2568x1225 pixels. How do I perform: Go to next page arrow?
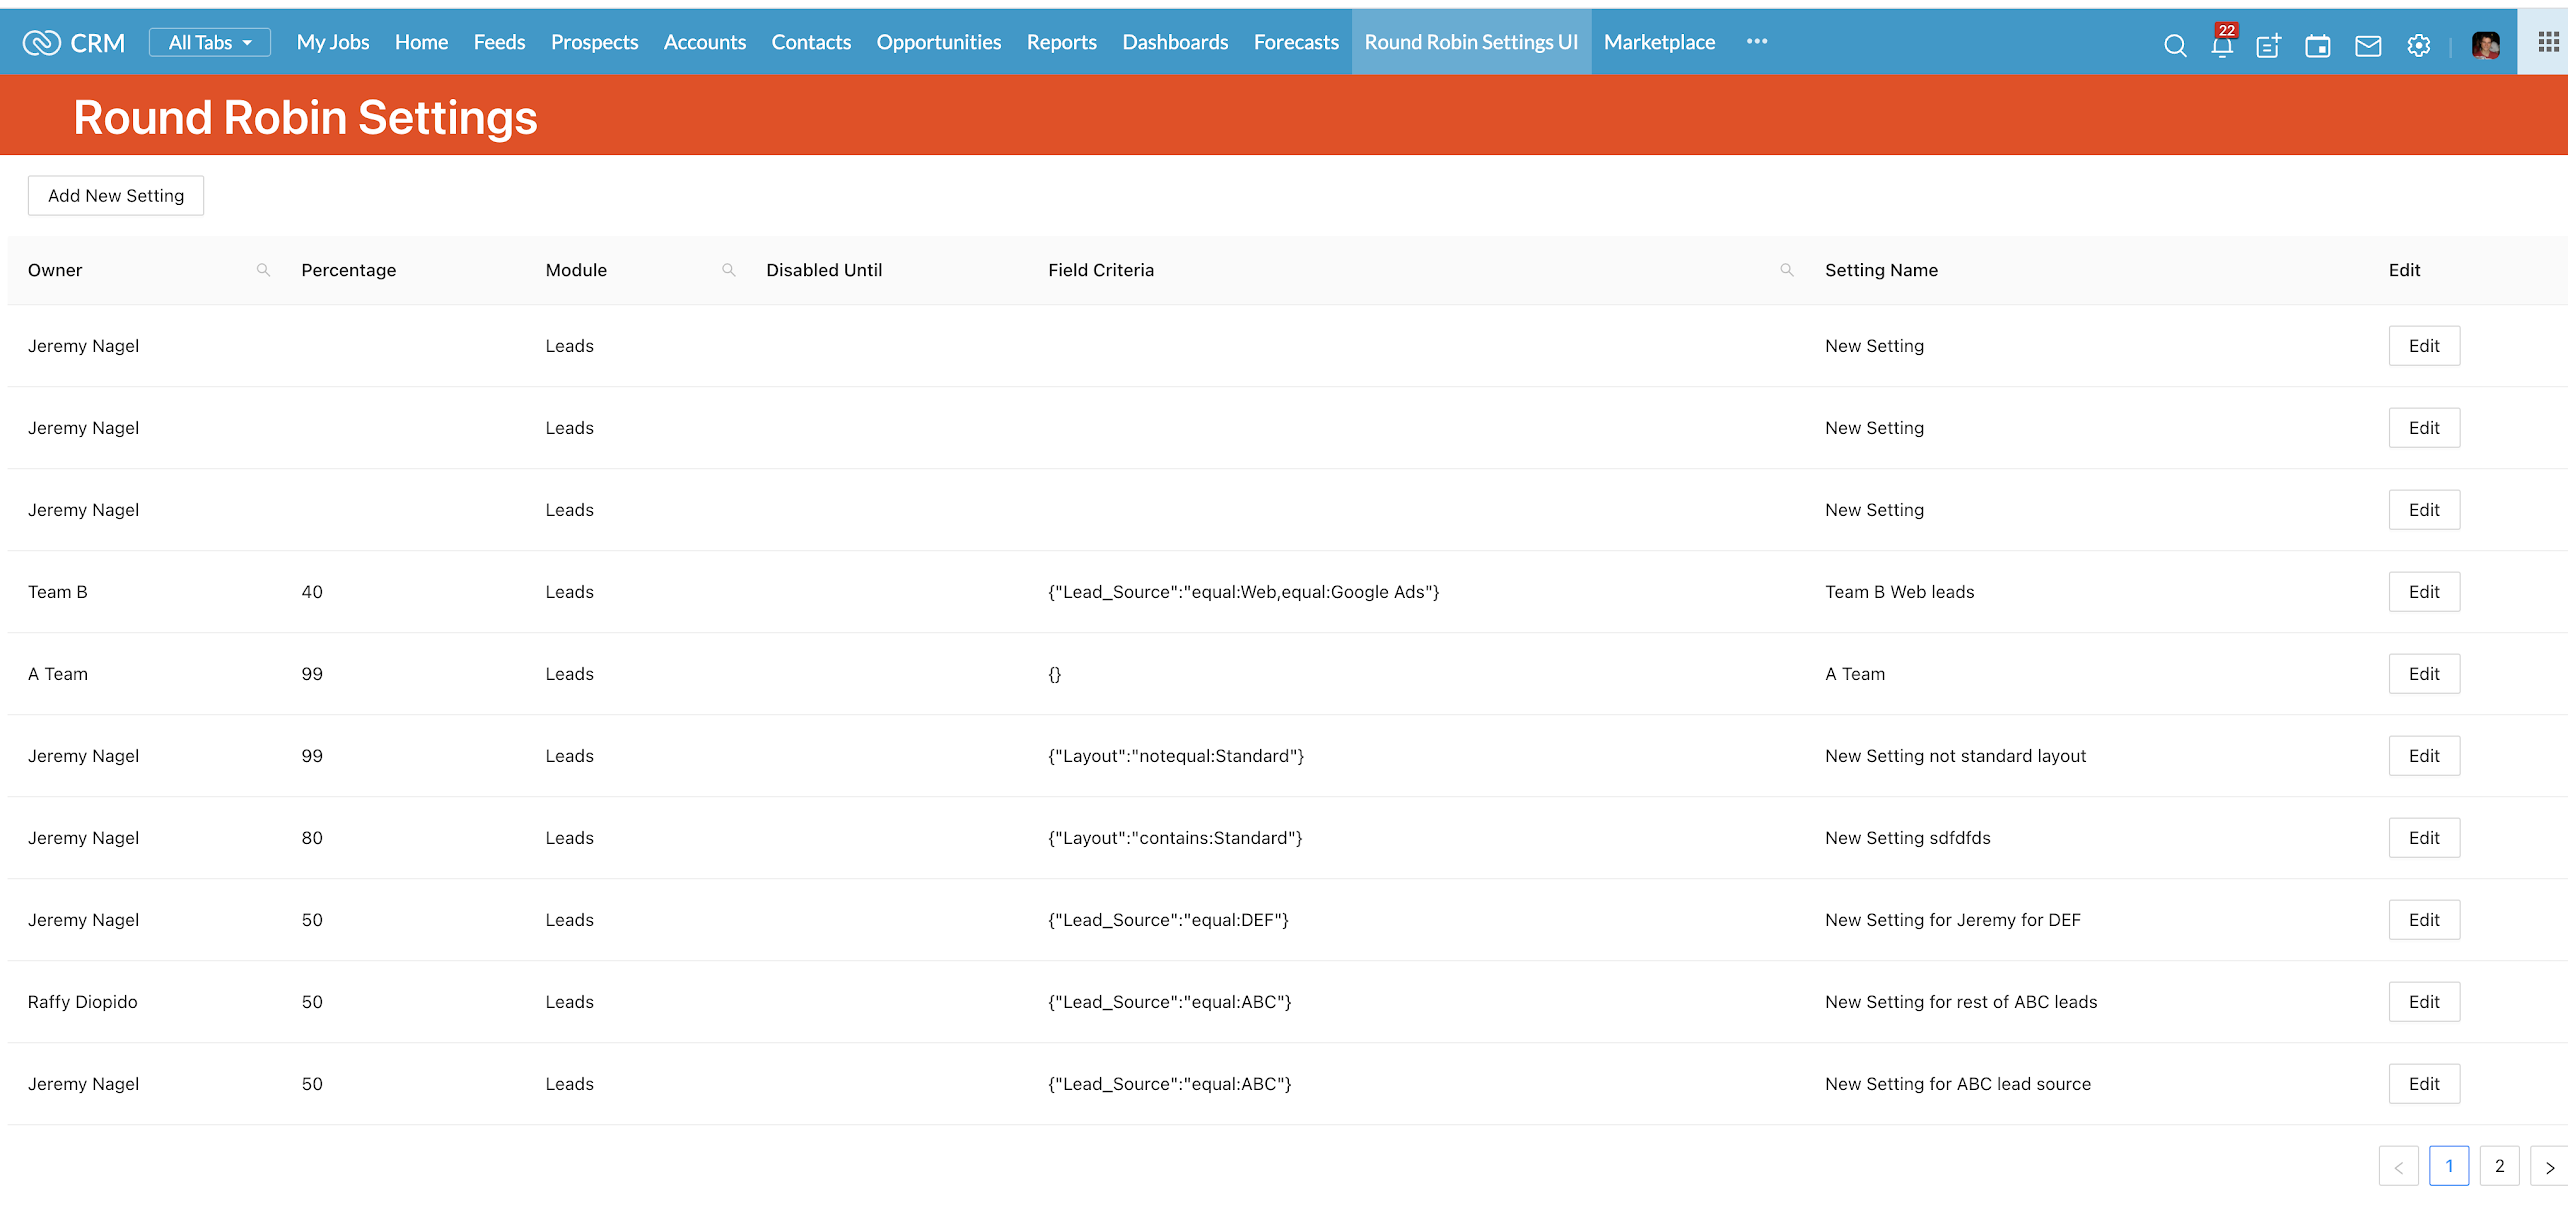coord(2549,1167)
